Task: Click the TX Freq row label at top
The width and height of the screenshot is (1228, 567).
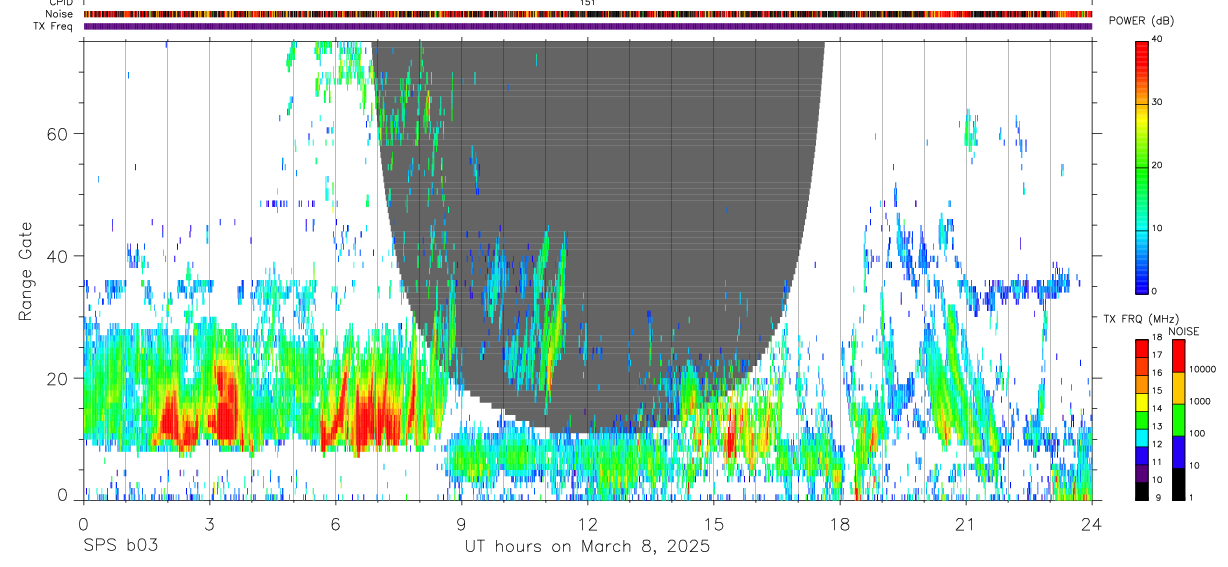Action: tap(54, 26)
